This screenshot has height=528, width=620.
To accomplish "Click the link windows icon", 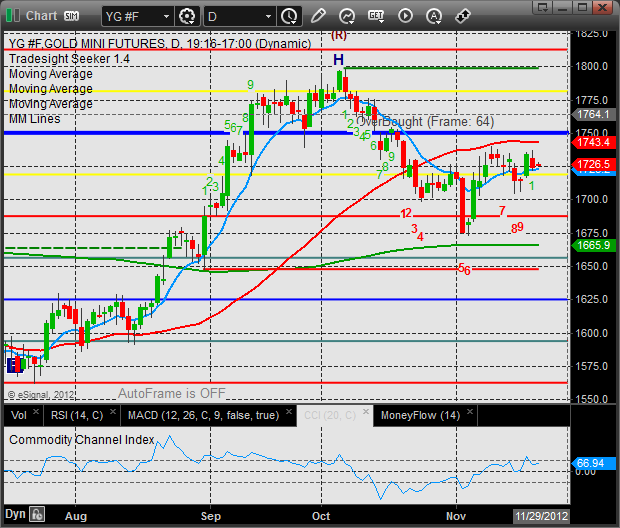I will 462,16.
